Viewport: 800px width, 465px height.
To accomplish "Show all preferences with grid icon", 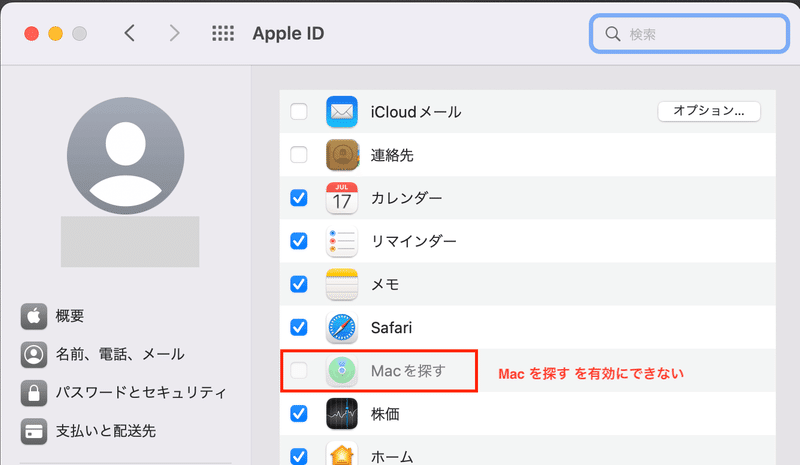I will 223,34.
